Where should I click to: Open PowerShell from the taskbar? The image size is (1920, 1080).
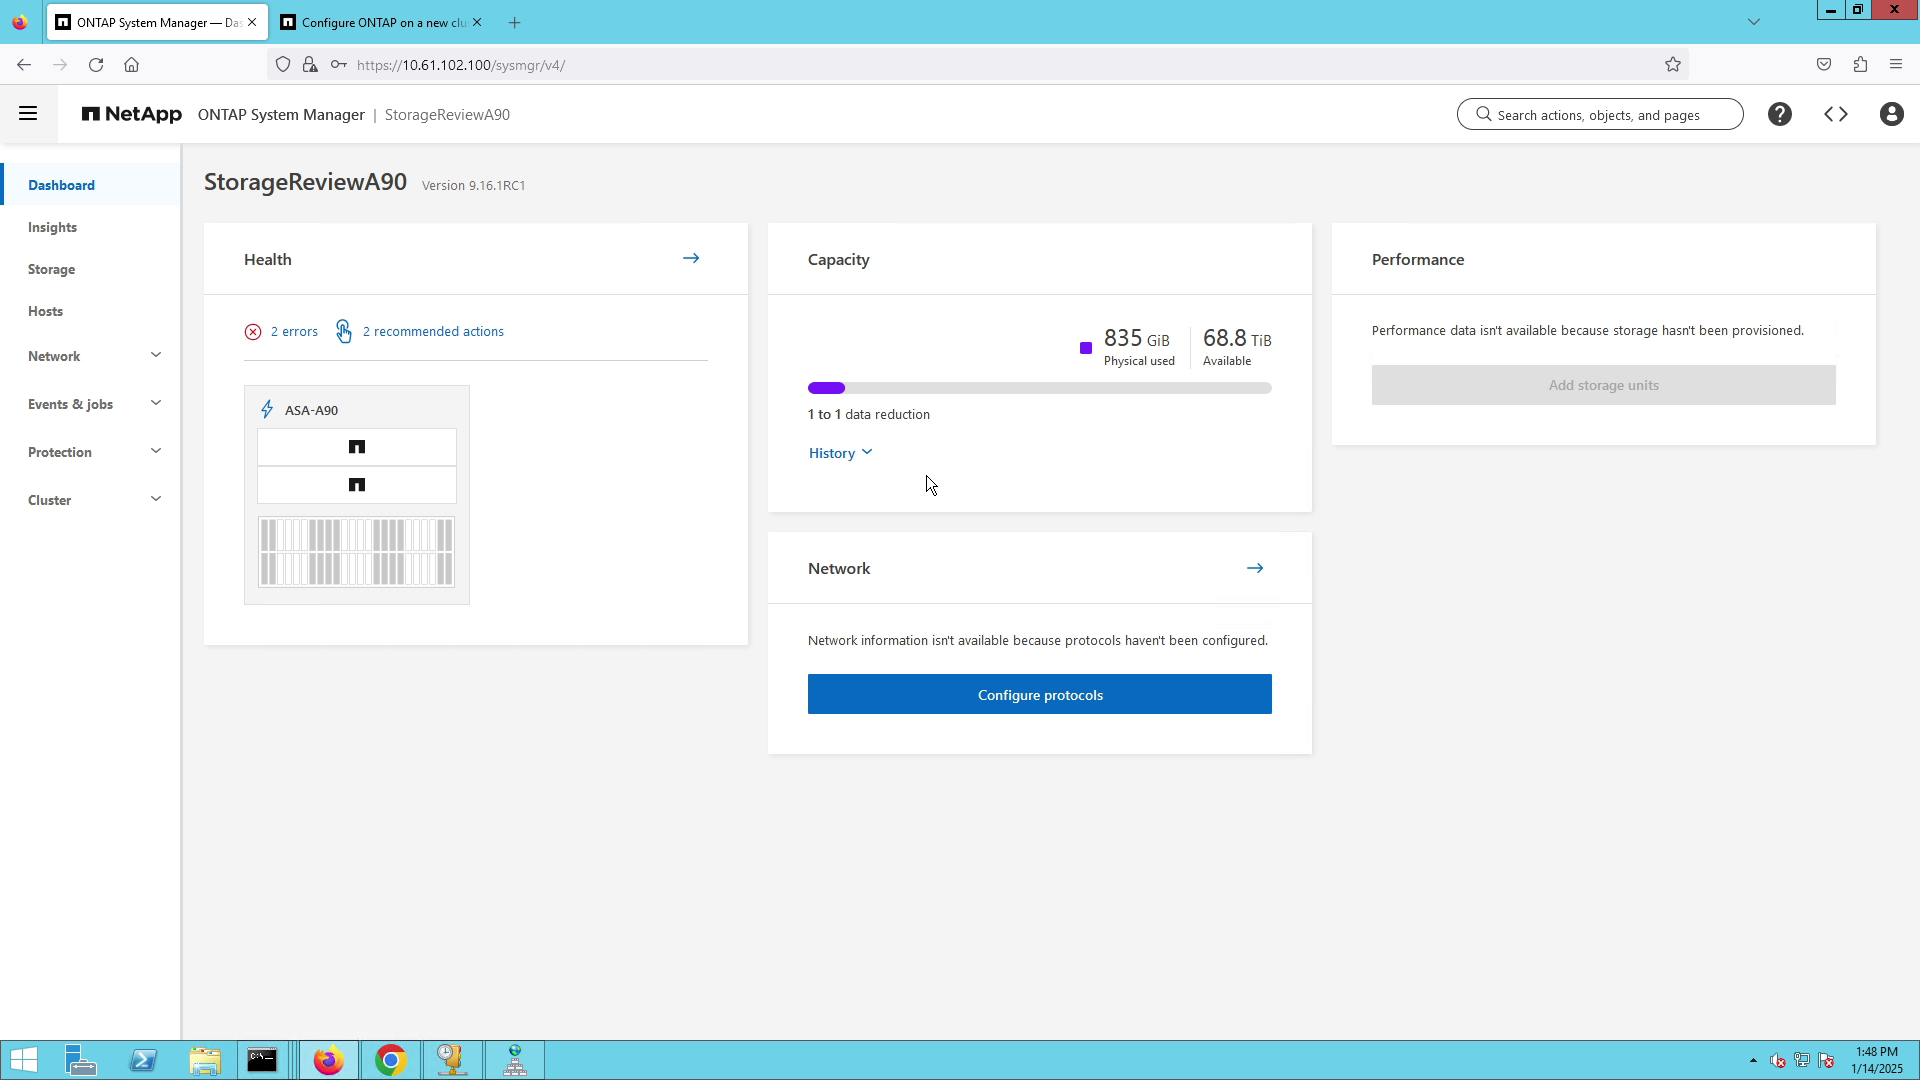[143, 1060]
